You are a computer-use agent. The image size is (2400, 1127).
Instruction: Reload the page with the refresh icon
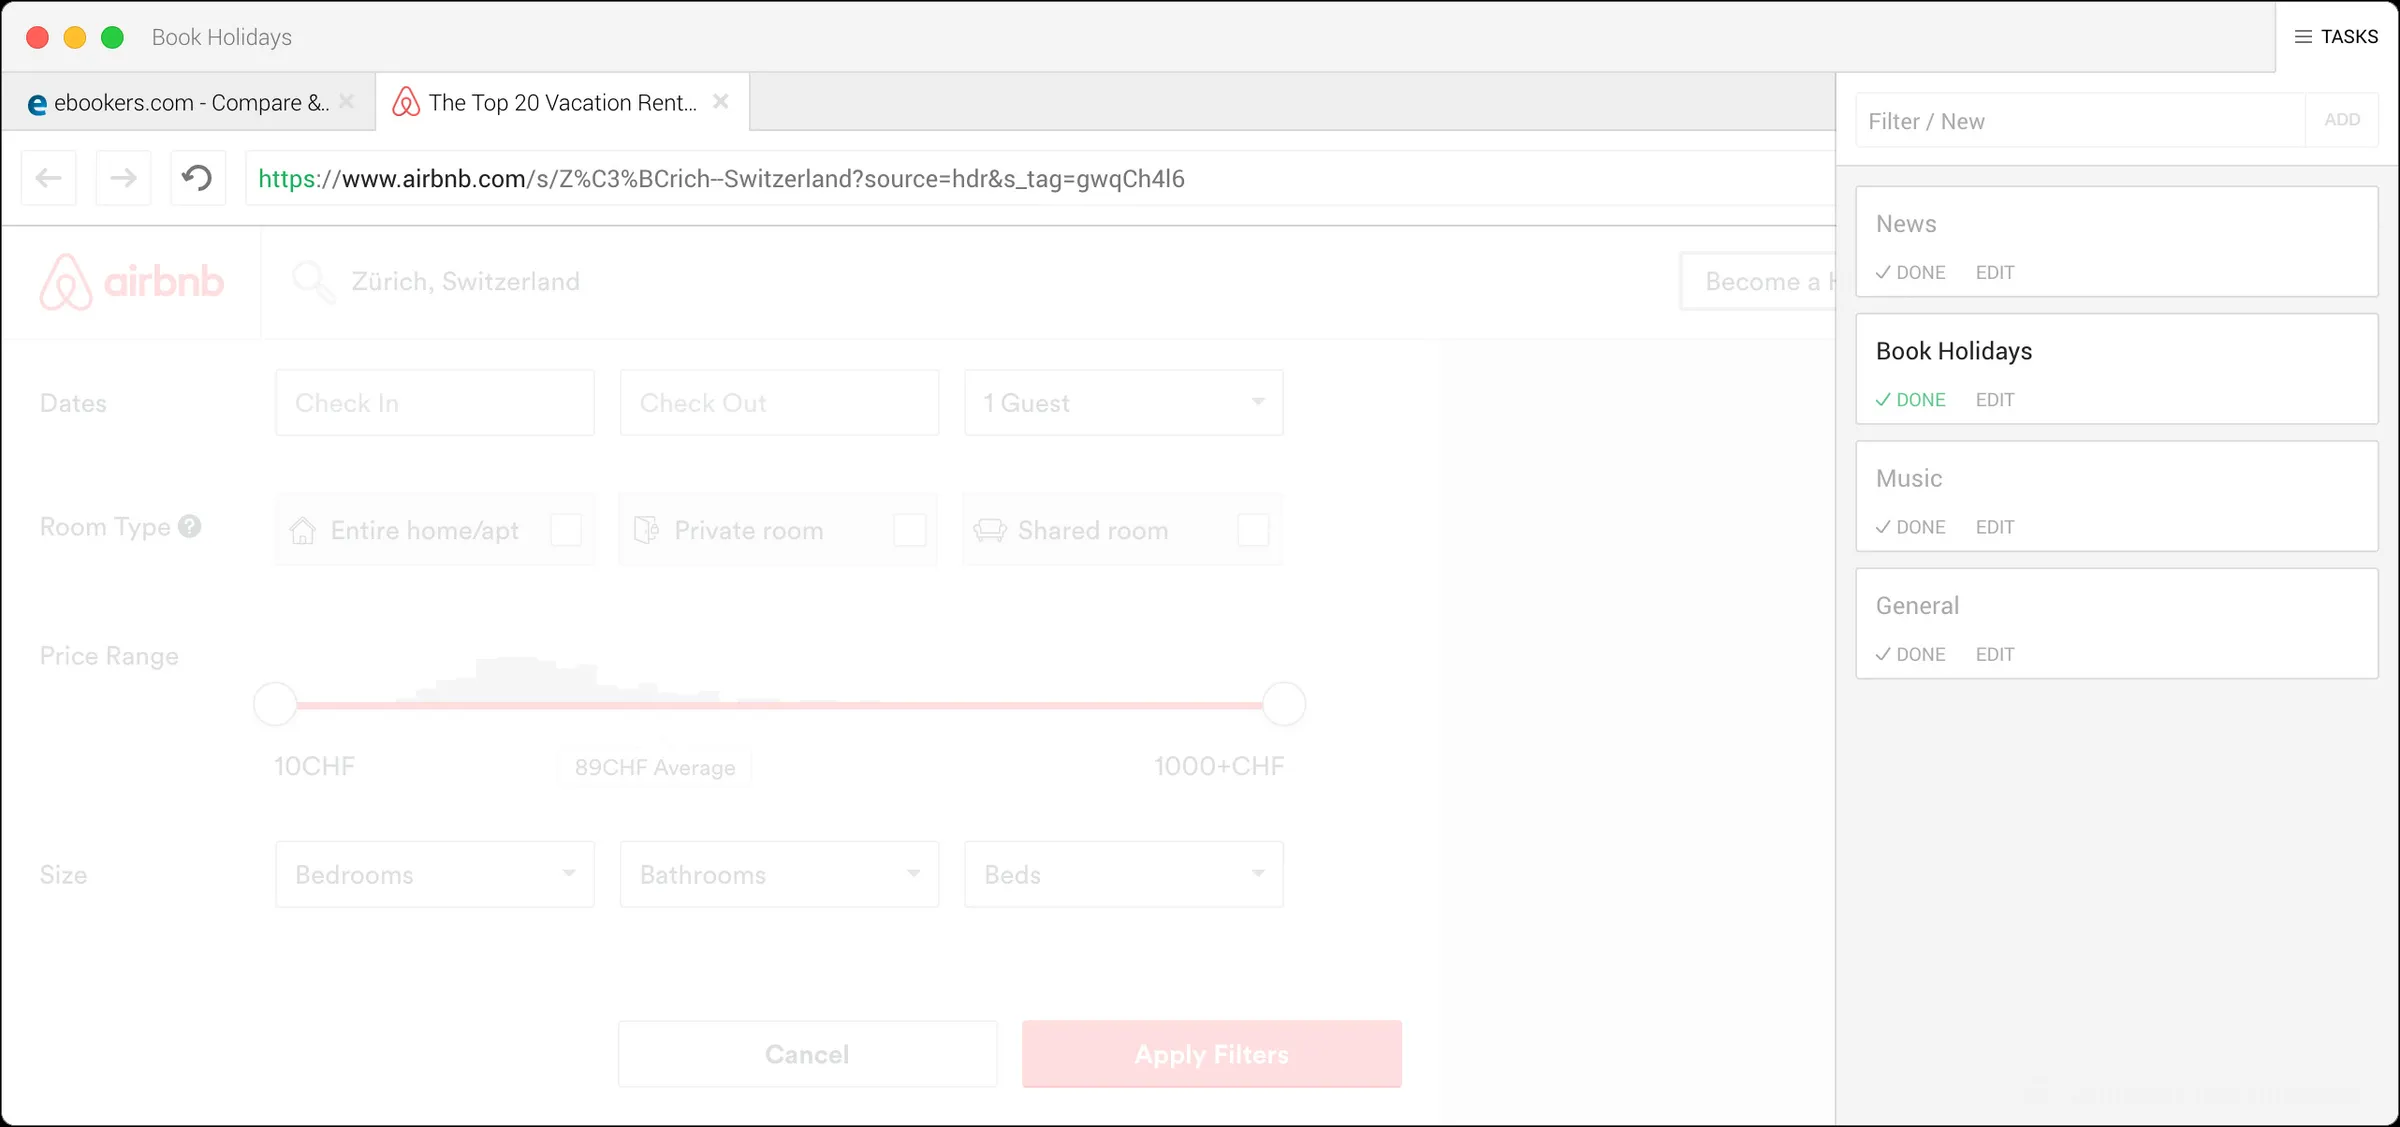coord(197,178)
